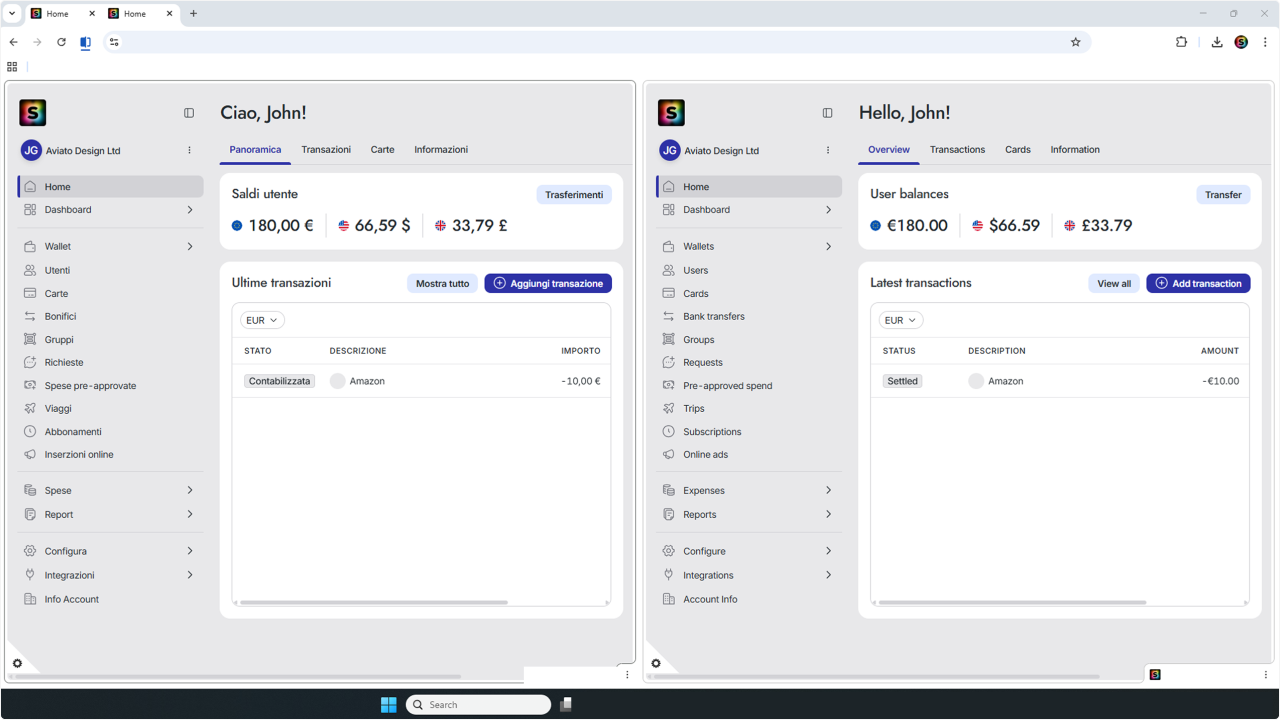
Task: Open the EUR currency dropdown under Ultime transazioni
Action: (x=262, y=320)
